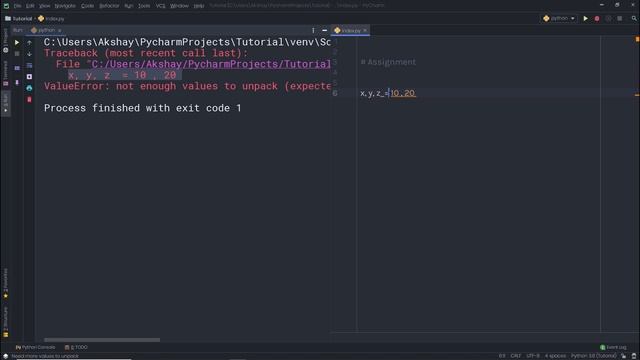The width and height of the screenshot is (640, 360).
Task: Click the Run panel stop square
Action: click(17, 54)
